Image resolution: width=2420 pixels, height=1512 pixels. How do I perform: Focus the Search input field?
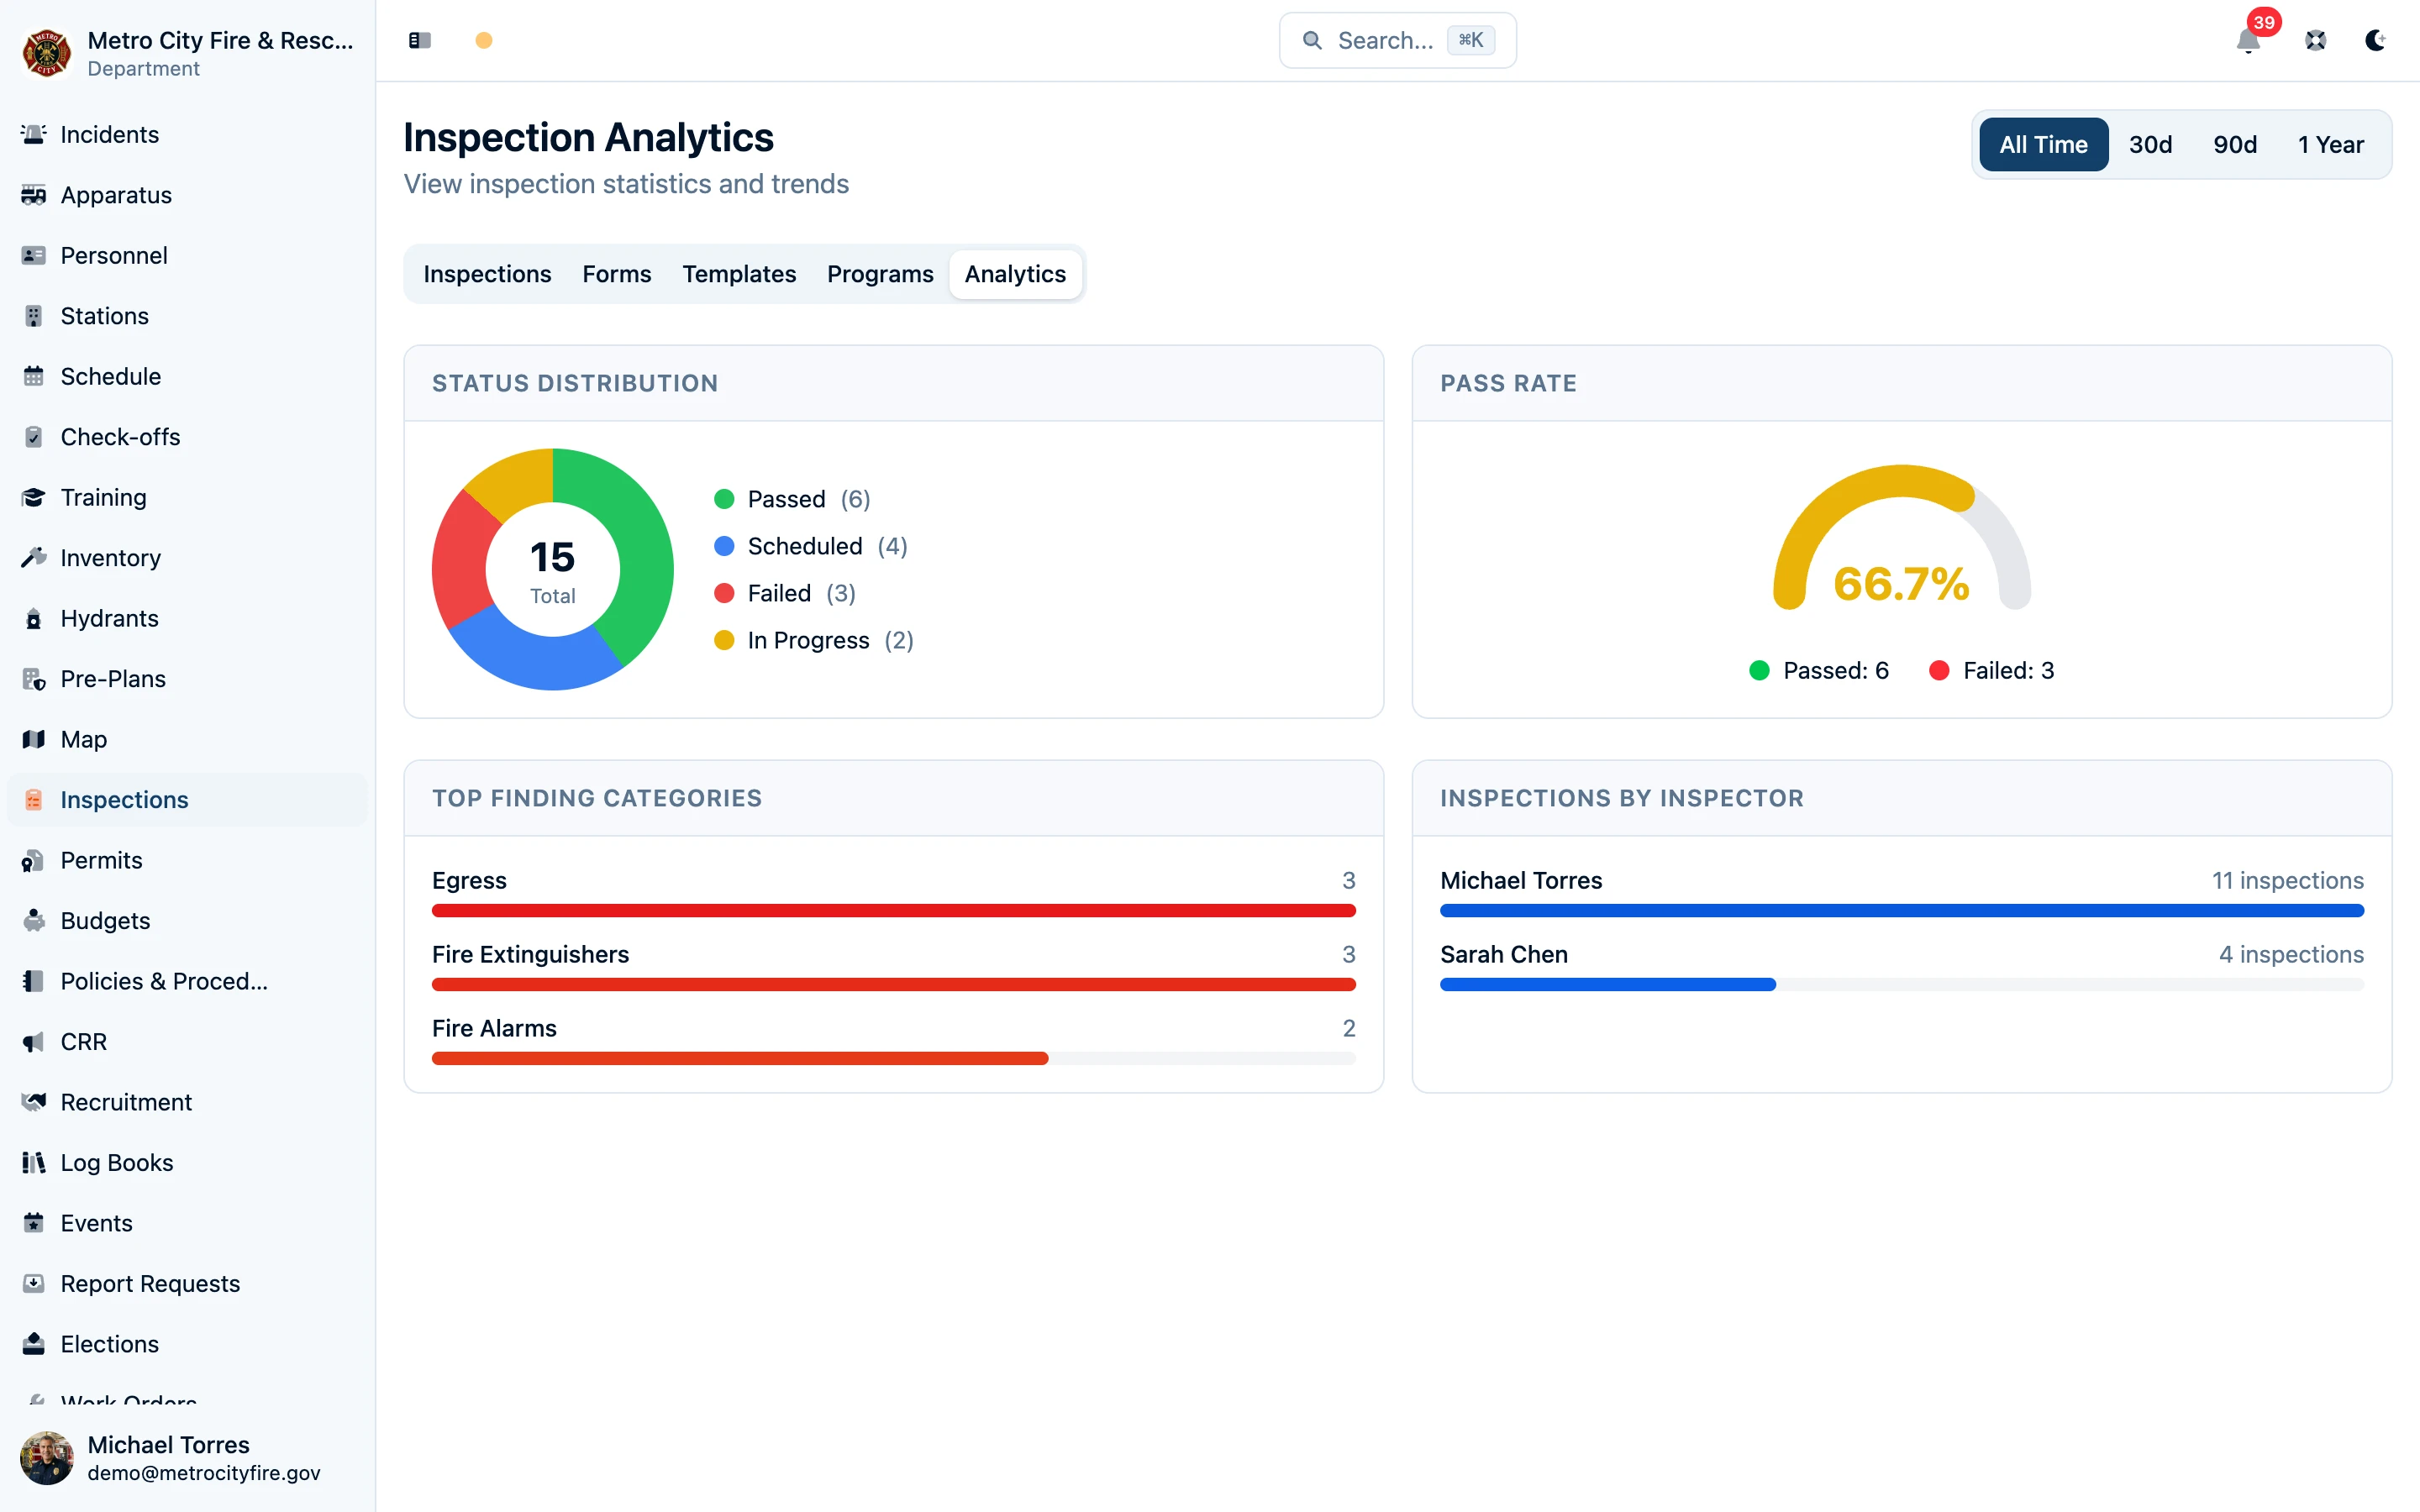tap(1397, 40)
